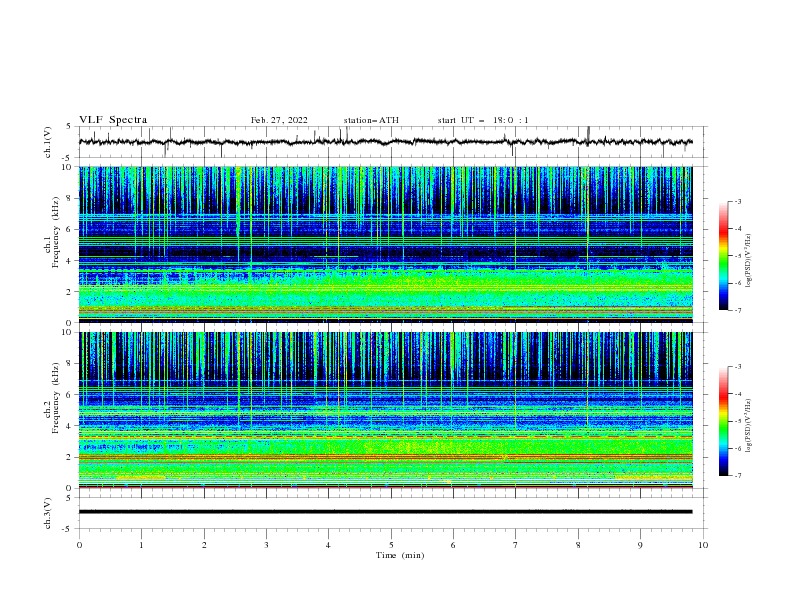The width and height of the screenshot is (792, 612).
Task: Click the "-3" tick on ch.1 color bar
Action: [x=737, y=201]
